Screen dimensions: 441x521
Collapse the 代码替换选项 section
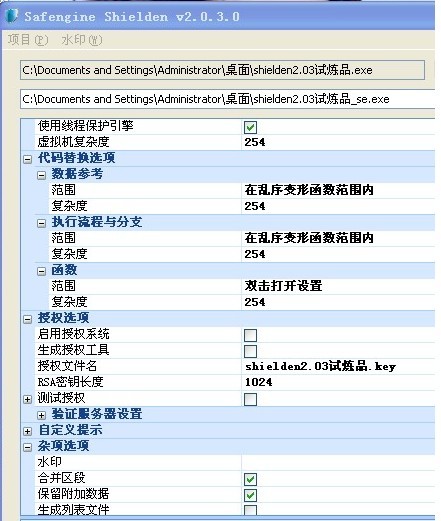[x=28, y=159]
